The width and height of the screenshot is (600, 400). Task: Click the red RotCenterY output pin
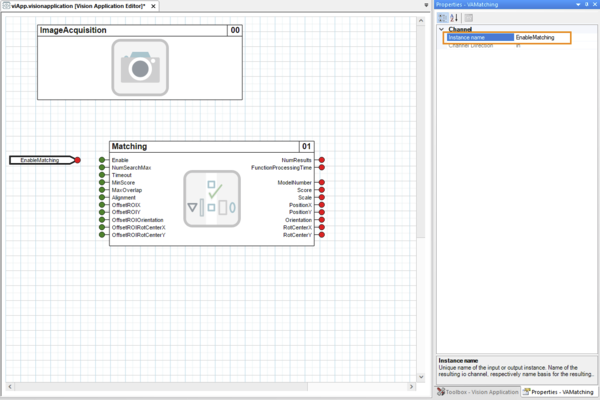point(322,235)
